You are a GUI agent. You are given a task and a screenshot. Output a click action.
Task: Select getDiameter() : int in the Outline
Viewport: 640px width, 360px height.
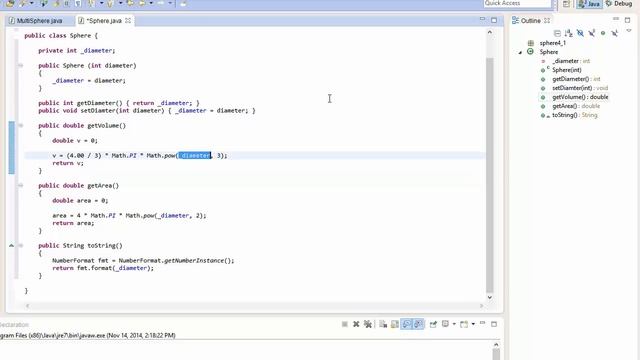coord(576,79)
